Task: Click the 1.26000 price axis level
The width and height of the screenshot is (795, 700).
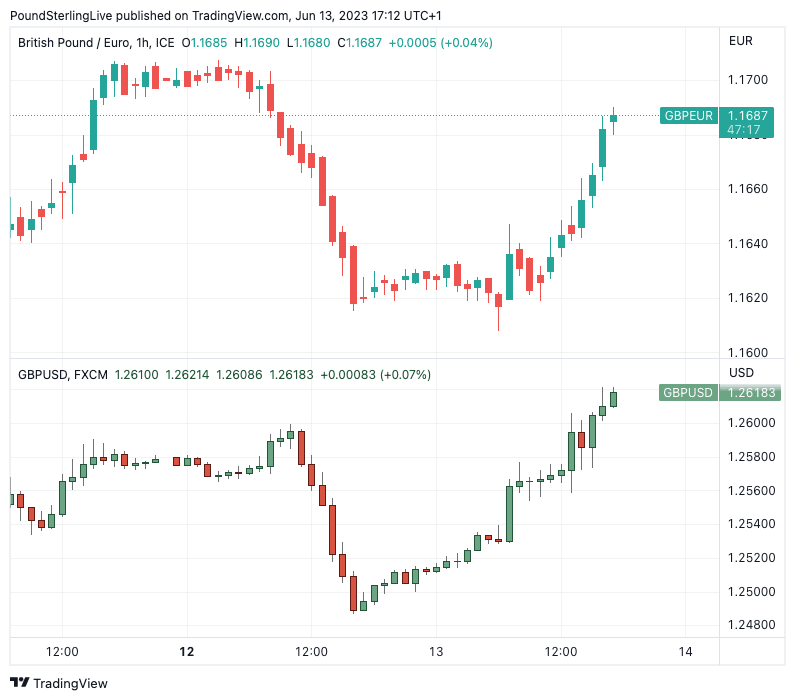Action: 750,423
